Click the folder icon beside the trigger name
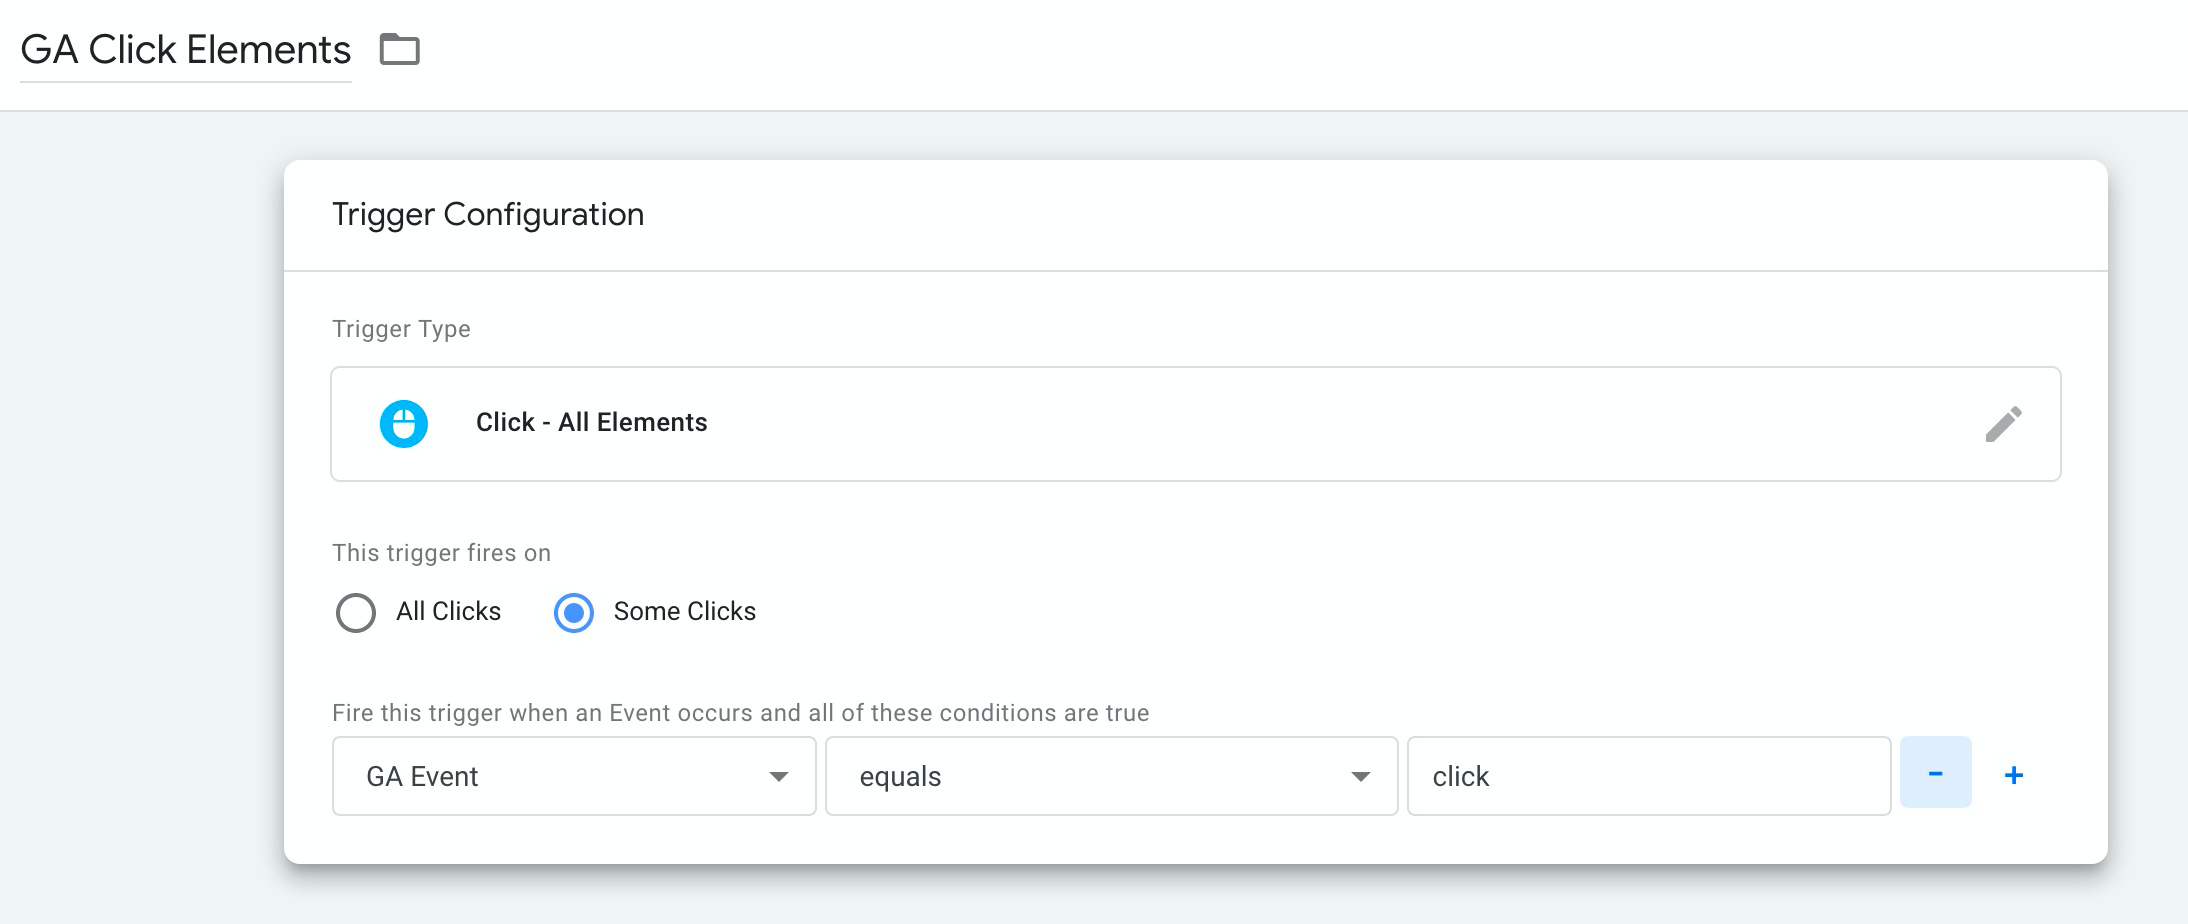Image resolution: width=2188 pixels, height=924 pixels. [x=399, y=49]
